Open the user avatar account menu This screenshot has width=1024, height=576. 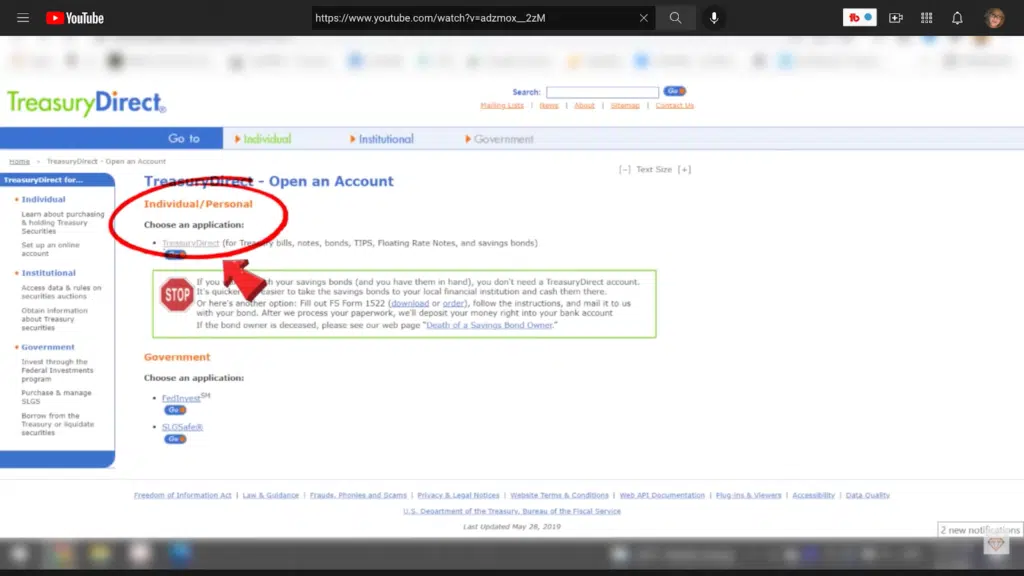coord(994,18)
